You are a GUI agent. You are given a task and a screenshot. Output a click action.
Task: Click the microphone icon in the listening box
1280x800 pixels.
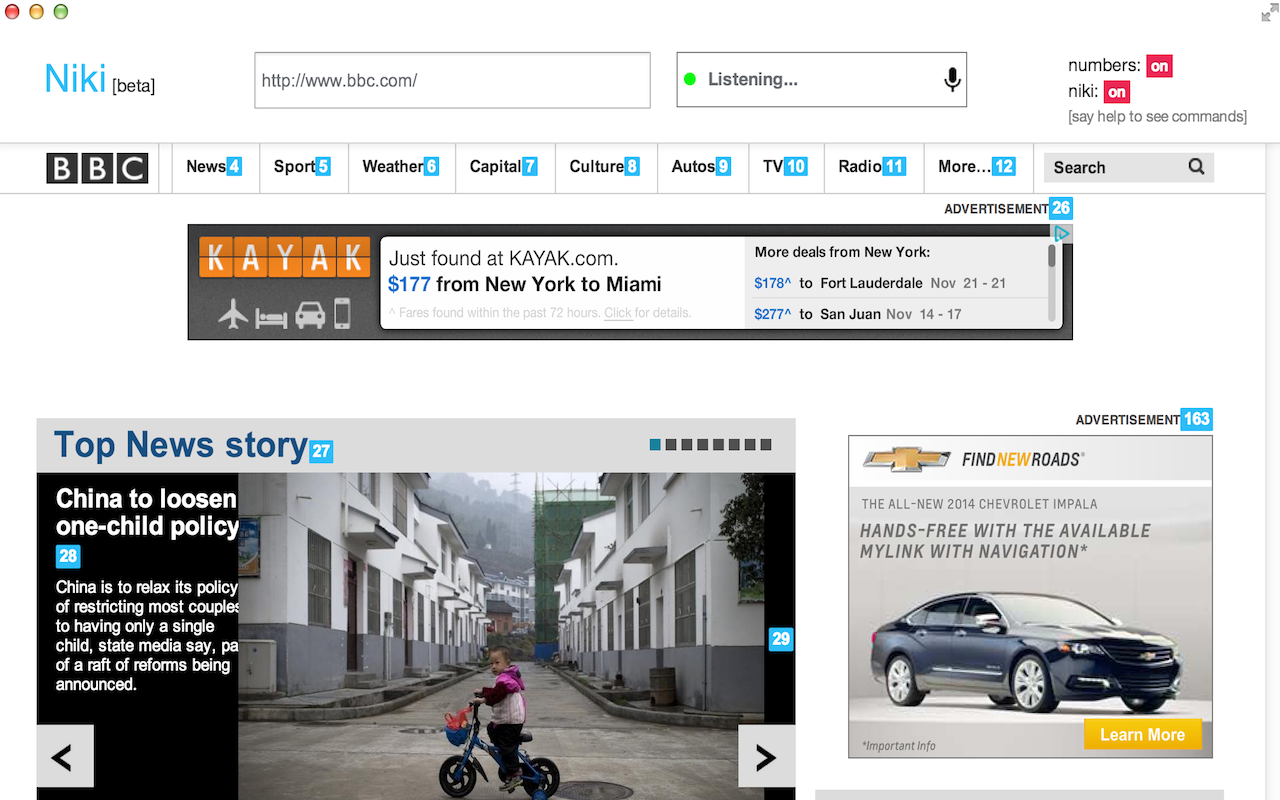coord(952,79)
